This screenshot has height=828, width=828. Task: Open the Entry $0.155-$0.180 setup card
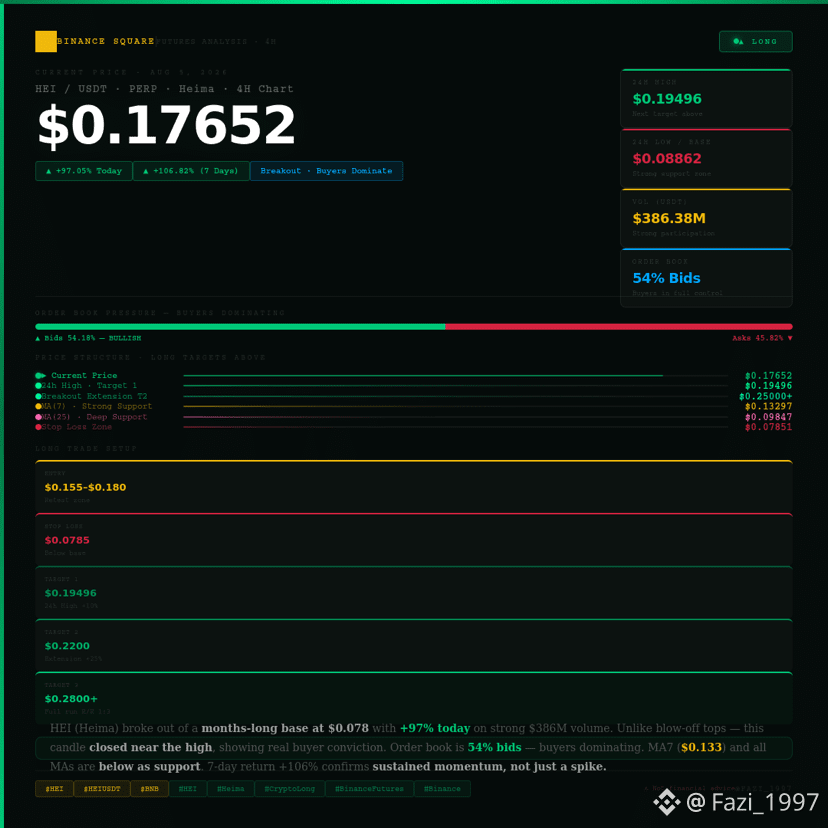(414, 486)
